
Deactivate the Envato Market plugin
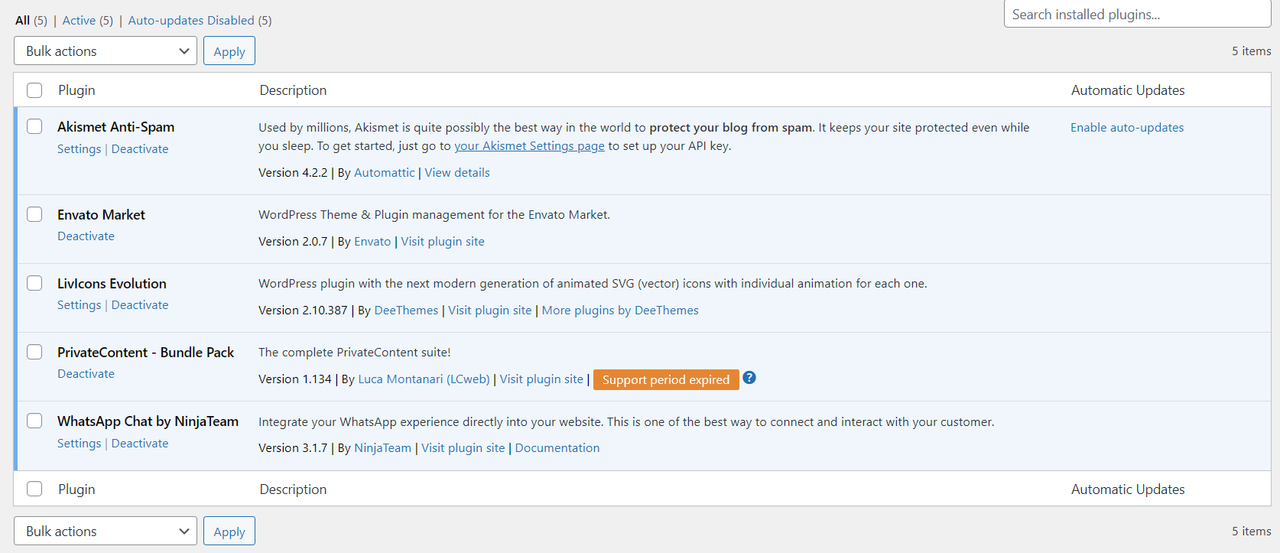click(x=86, y=236)
